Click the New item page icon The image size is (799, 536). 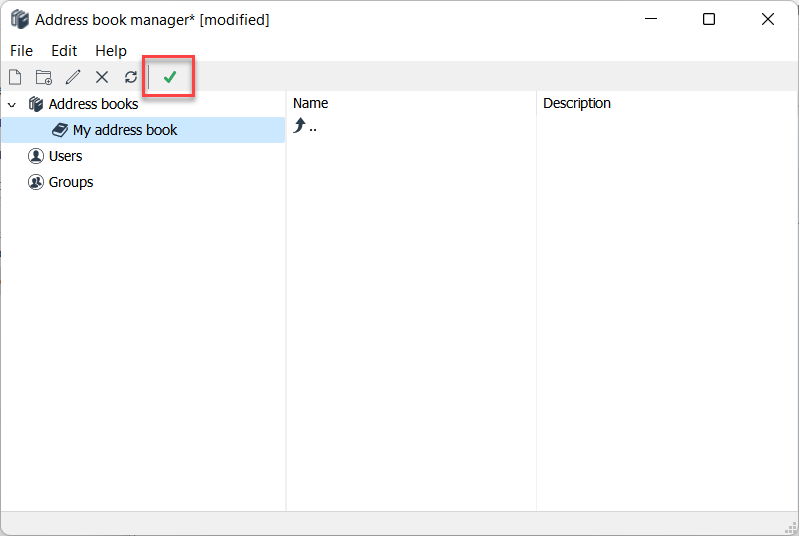(x=15, y=77)
